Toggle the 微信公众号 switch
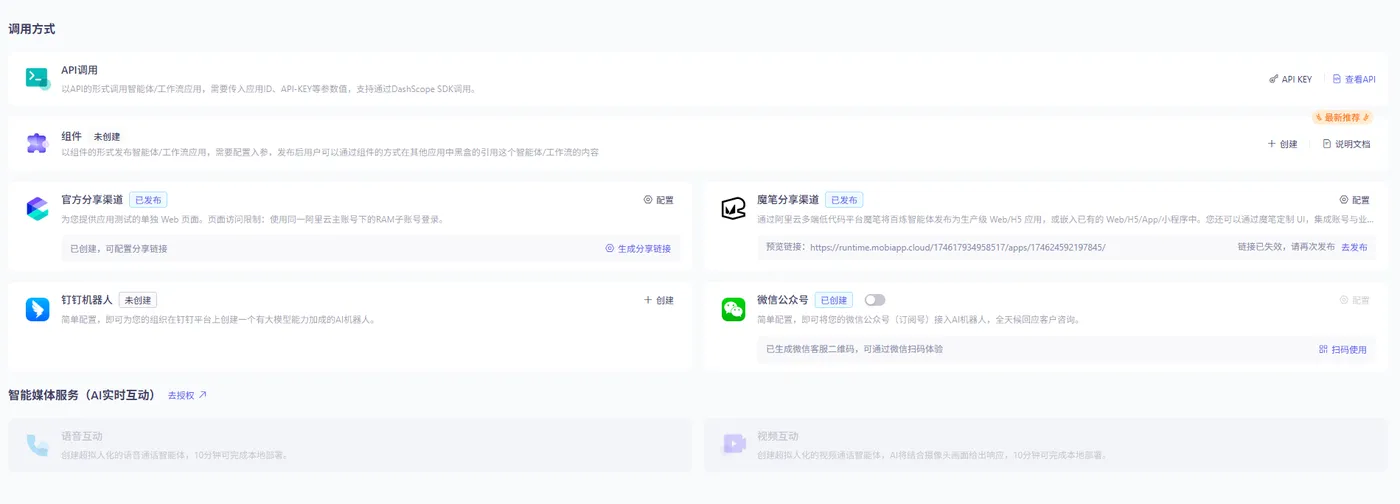This screenshot has height=504, width=1400. 875,300
